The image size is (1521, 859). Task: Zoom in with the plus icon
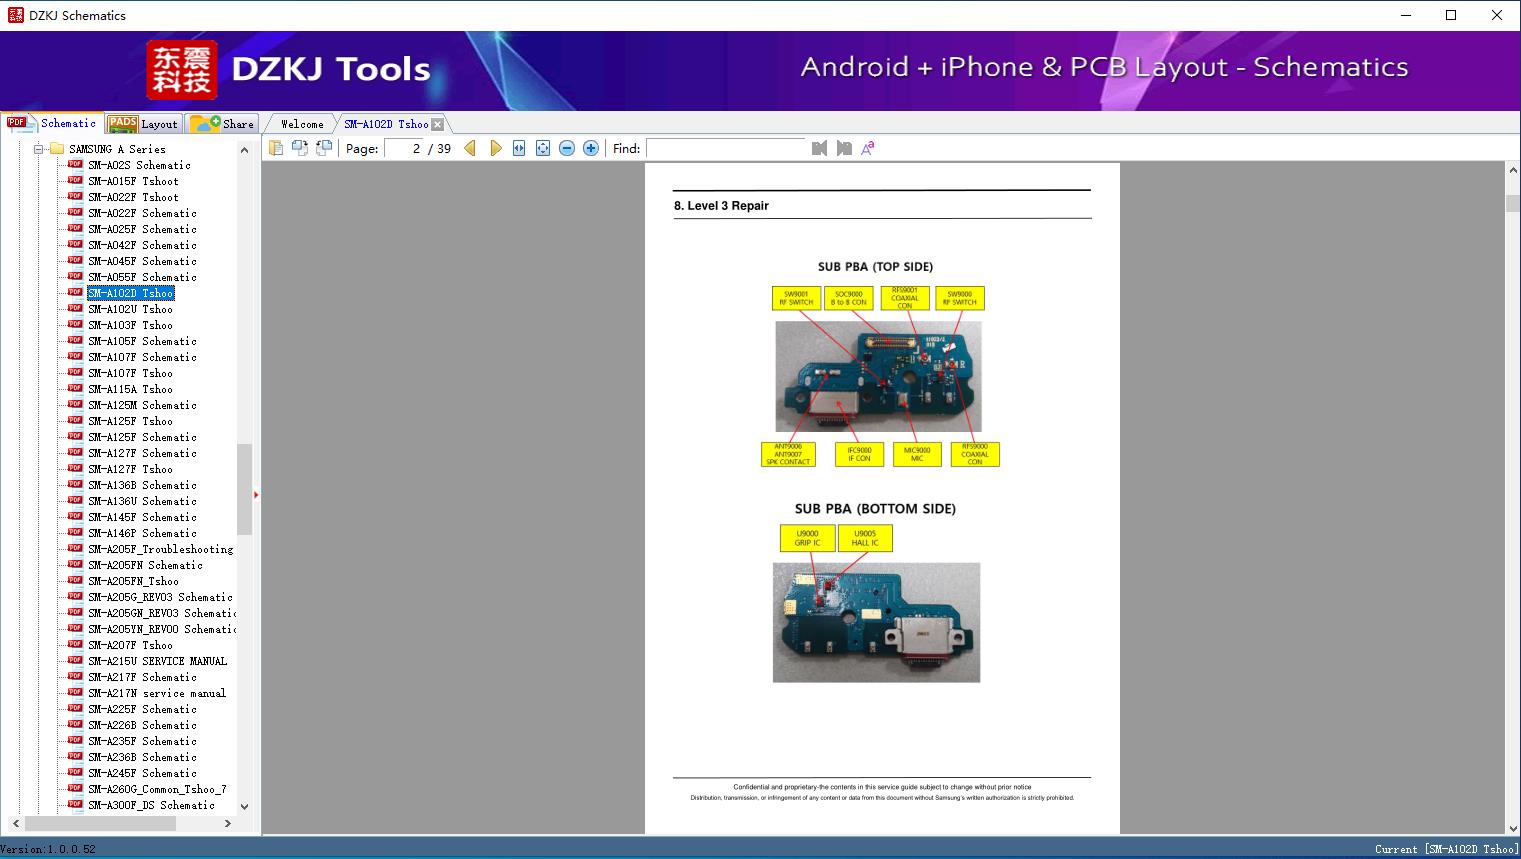tap(591, 148)
